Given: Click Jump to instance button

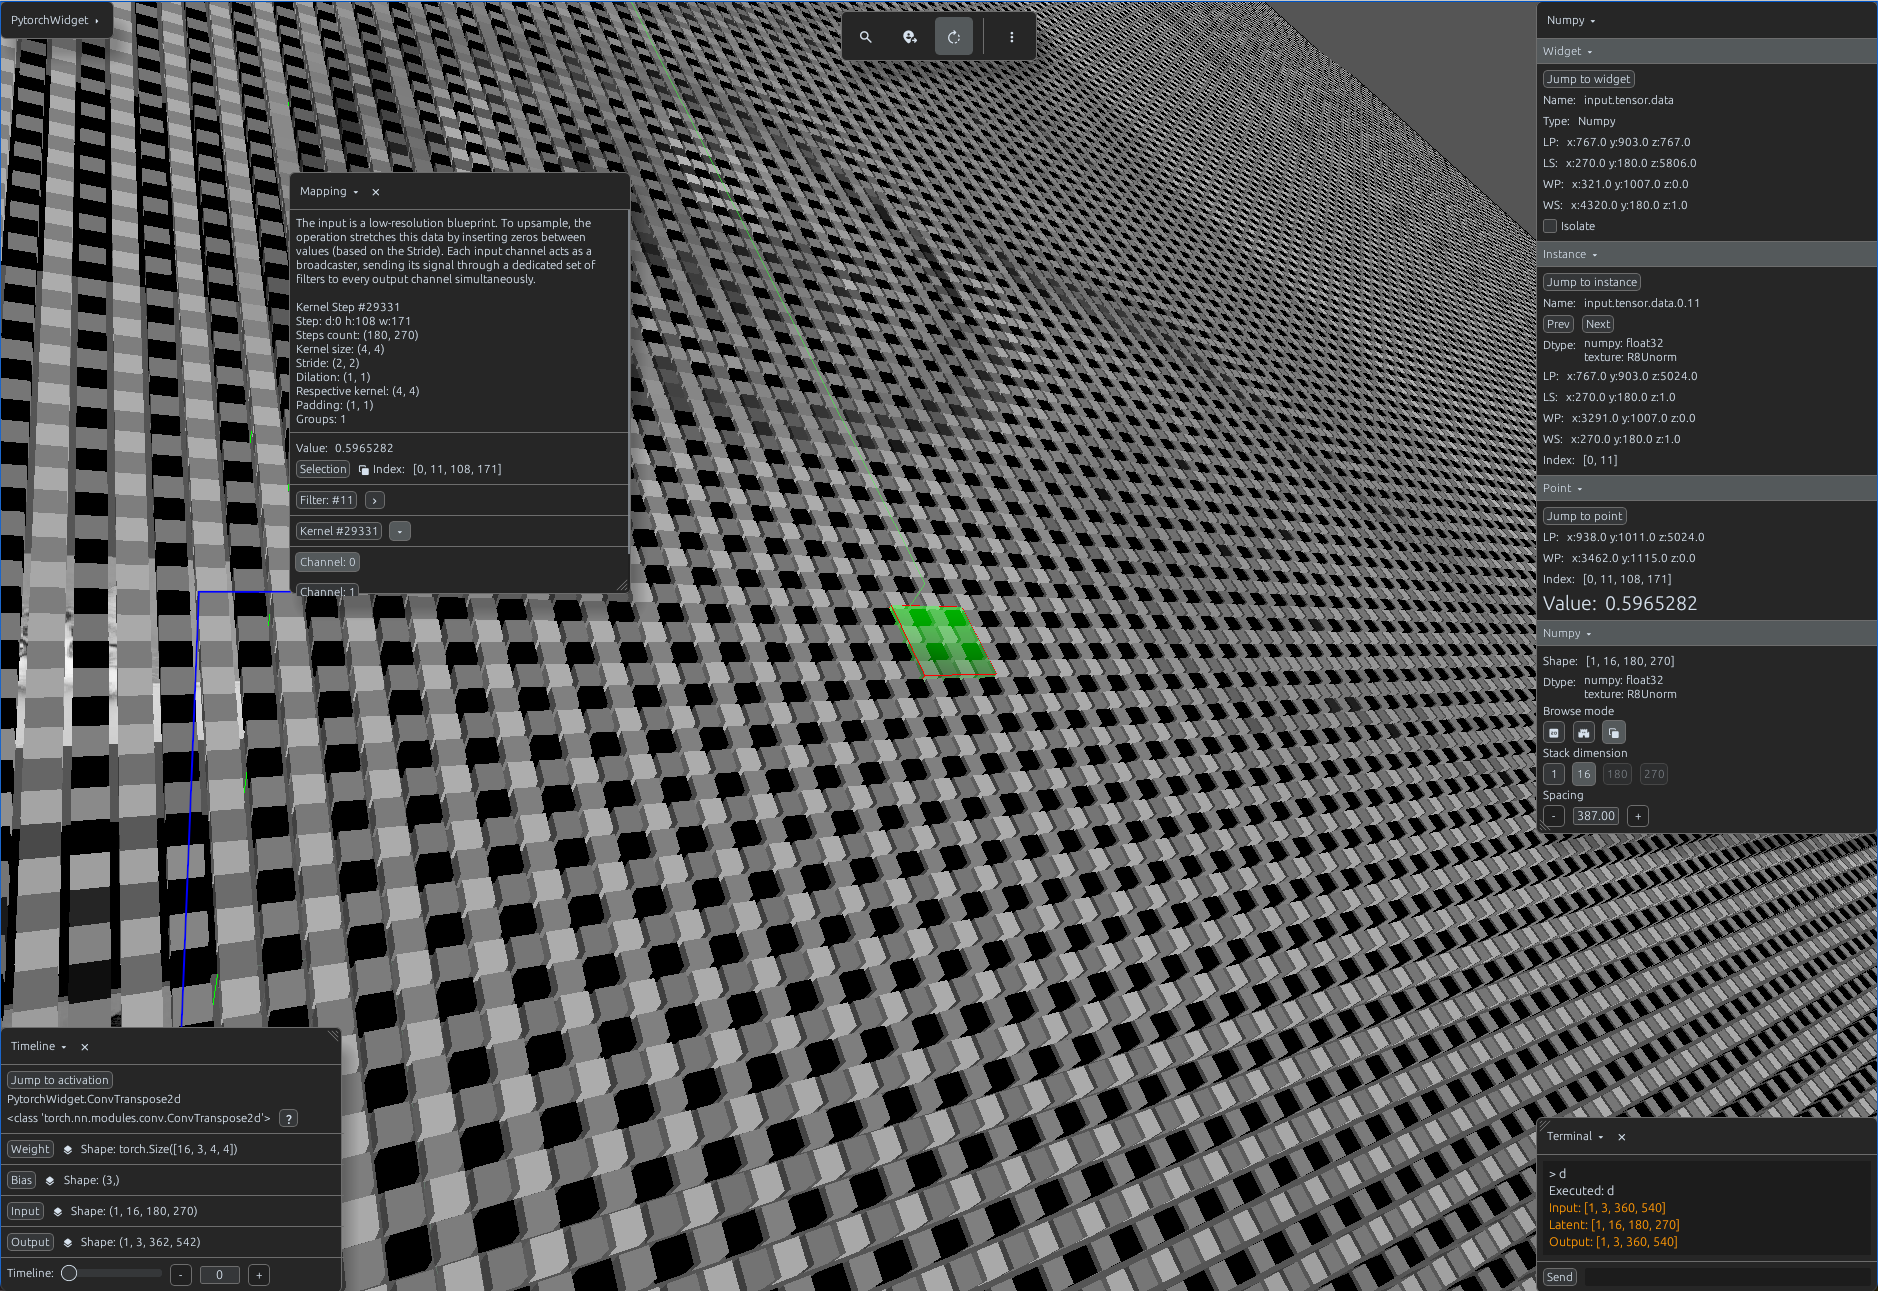Looking at the screenshot, I should [1591, 282].
